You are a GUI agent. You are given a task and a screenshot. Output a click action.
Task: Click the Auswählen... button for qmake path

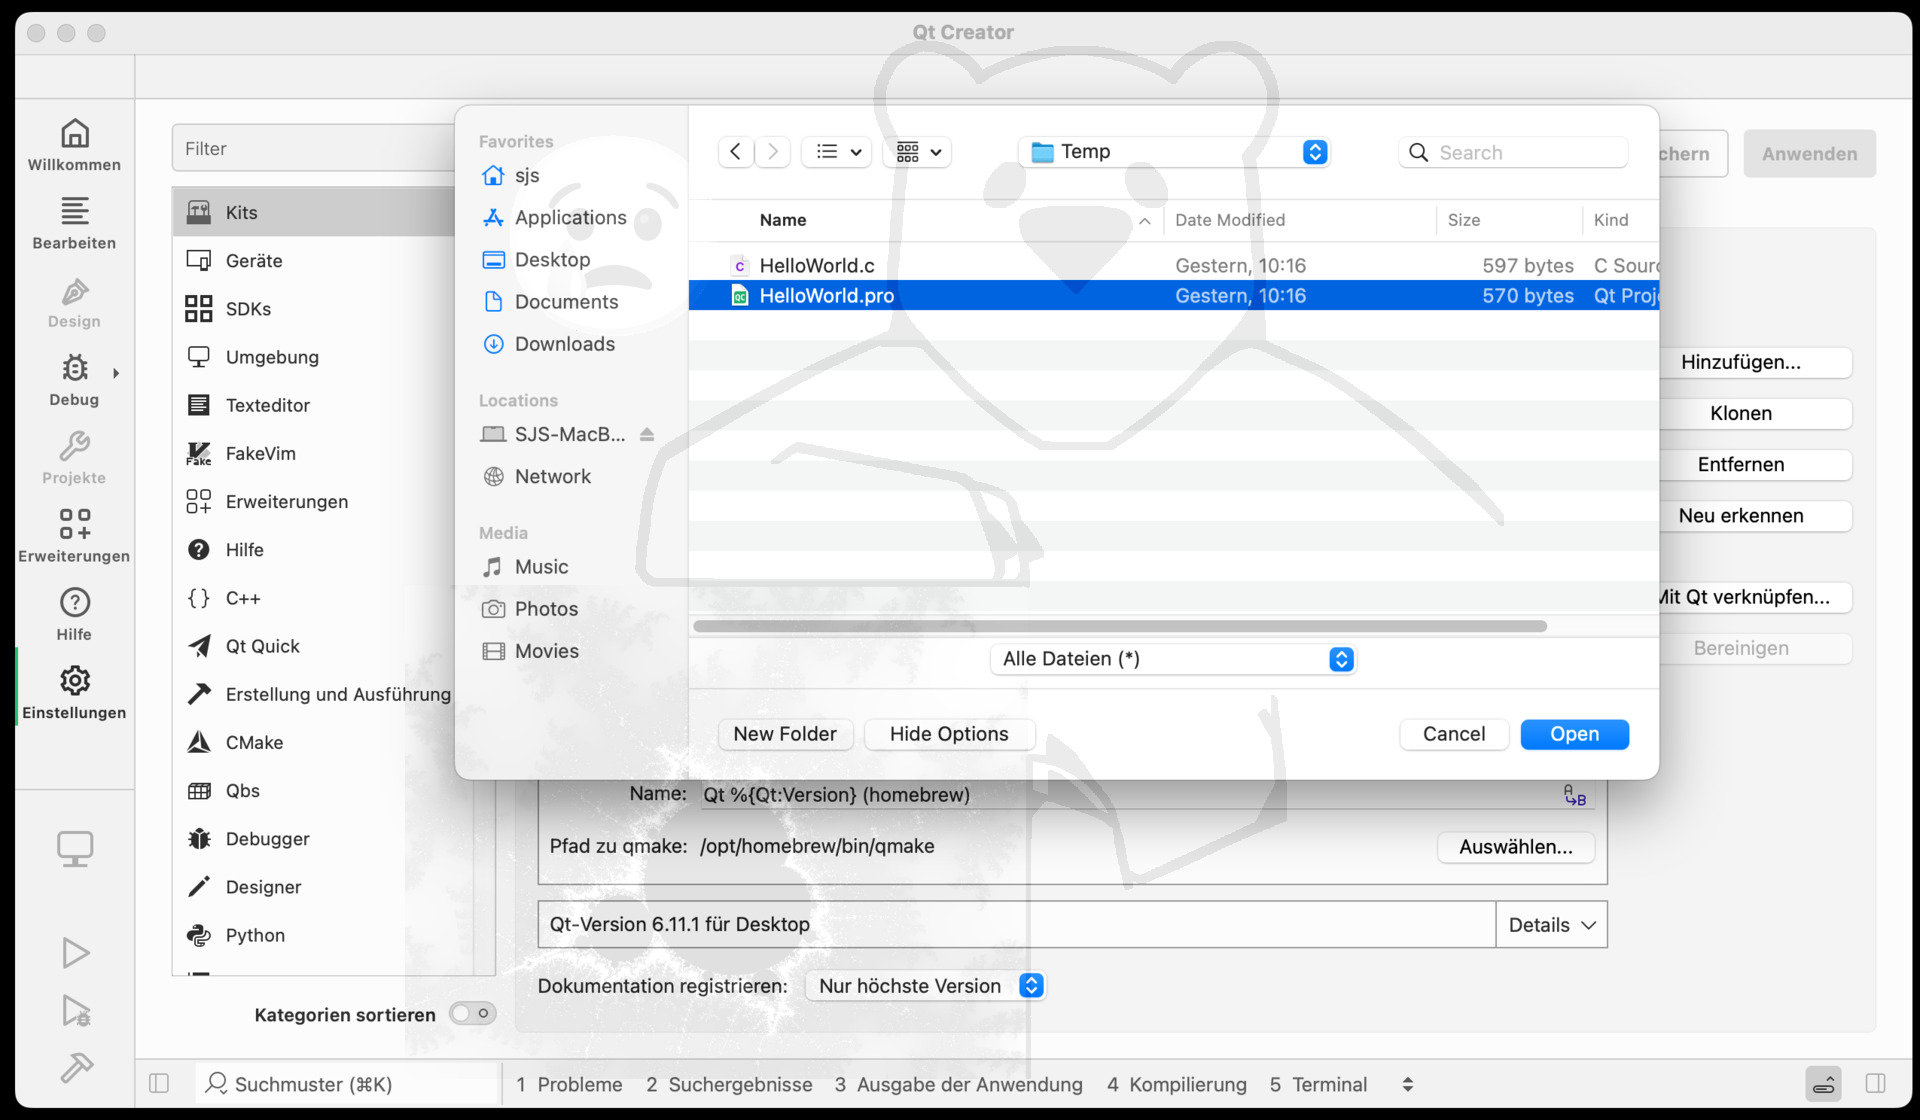tap(1516, 847)
